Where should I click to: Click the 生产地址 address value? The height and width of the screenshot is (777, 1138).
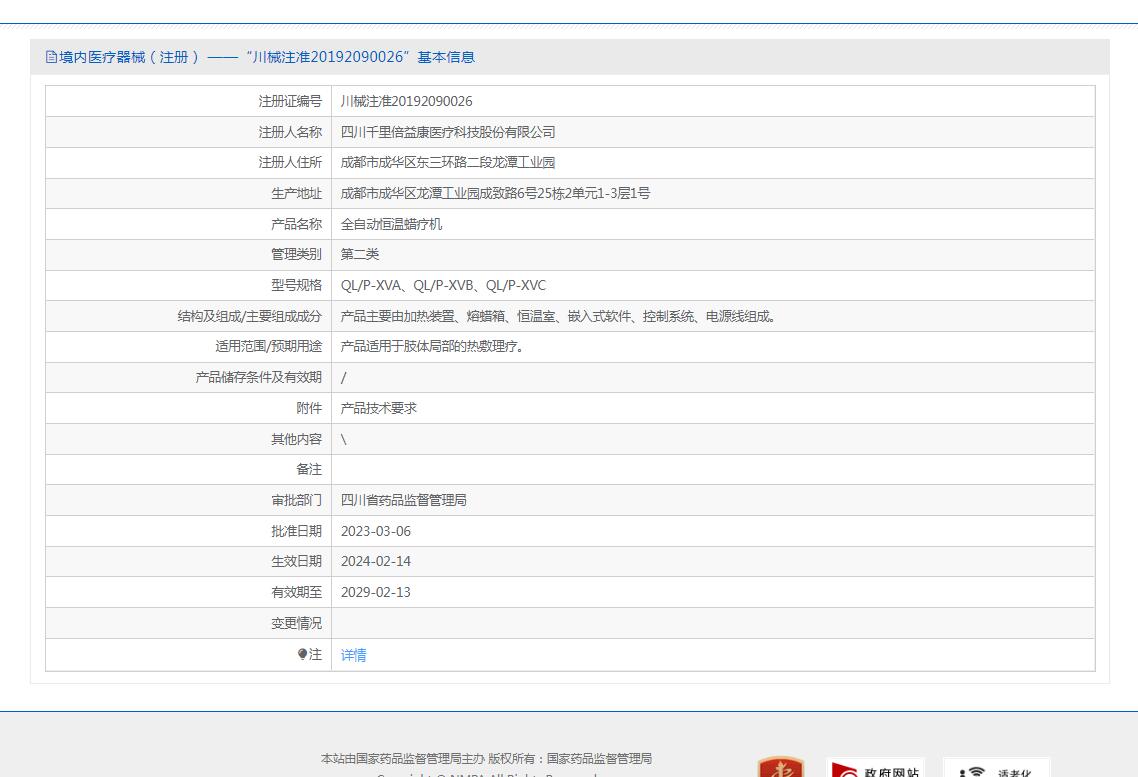click(495, 193)
